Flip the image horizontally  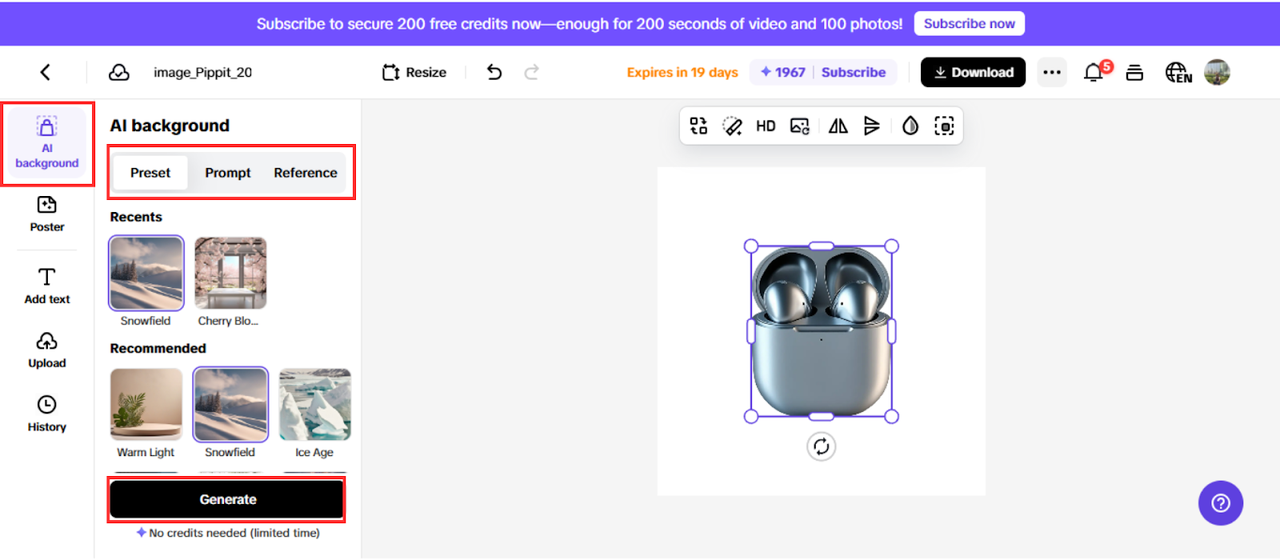[x=838, y=126]
